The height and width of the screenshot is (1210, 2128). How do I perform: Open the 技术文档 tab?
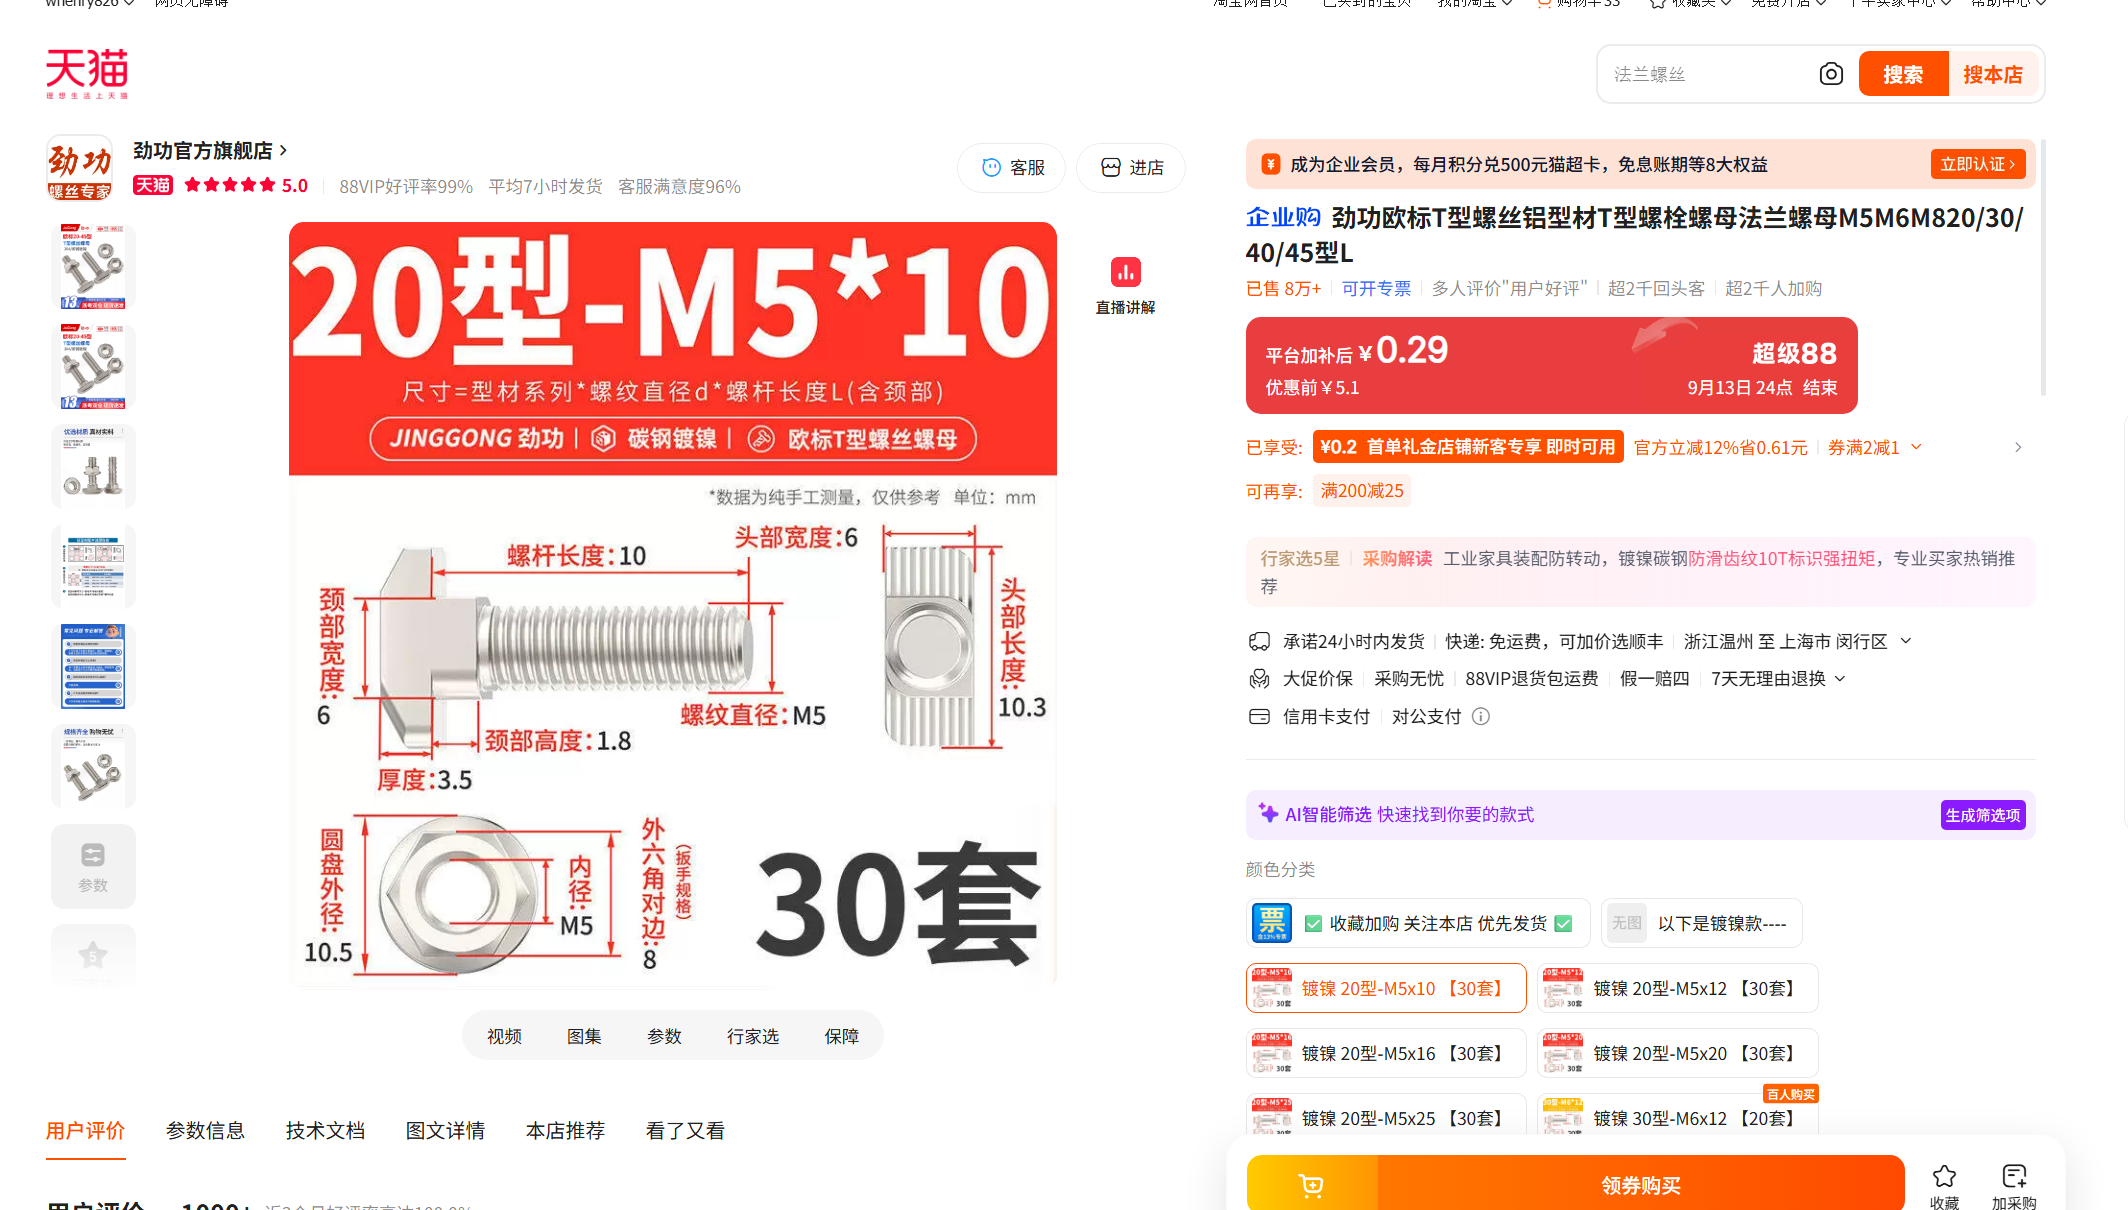[x=326, y=1131]
